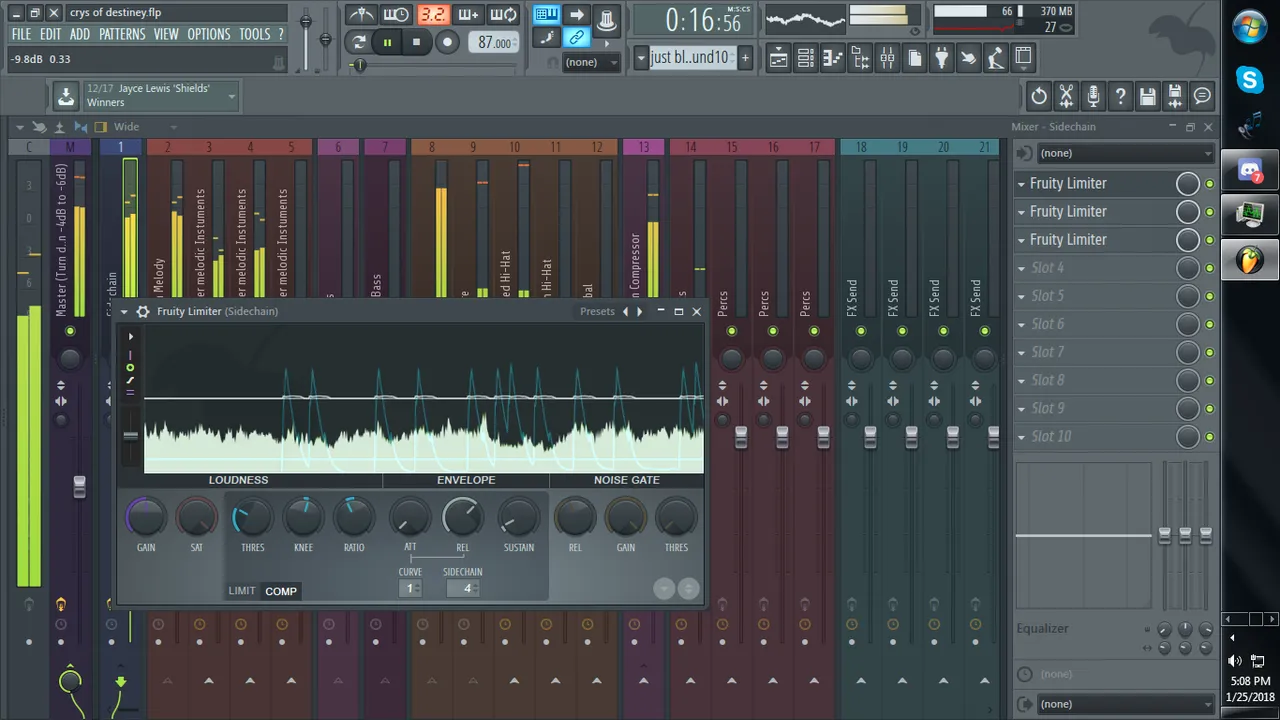Viewport: 1280px width, 720px height.
Task: Open the plugin picker plug icon
Action: [x=941, y=58]
